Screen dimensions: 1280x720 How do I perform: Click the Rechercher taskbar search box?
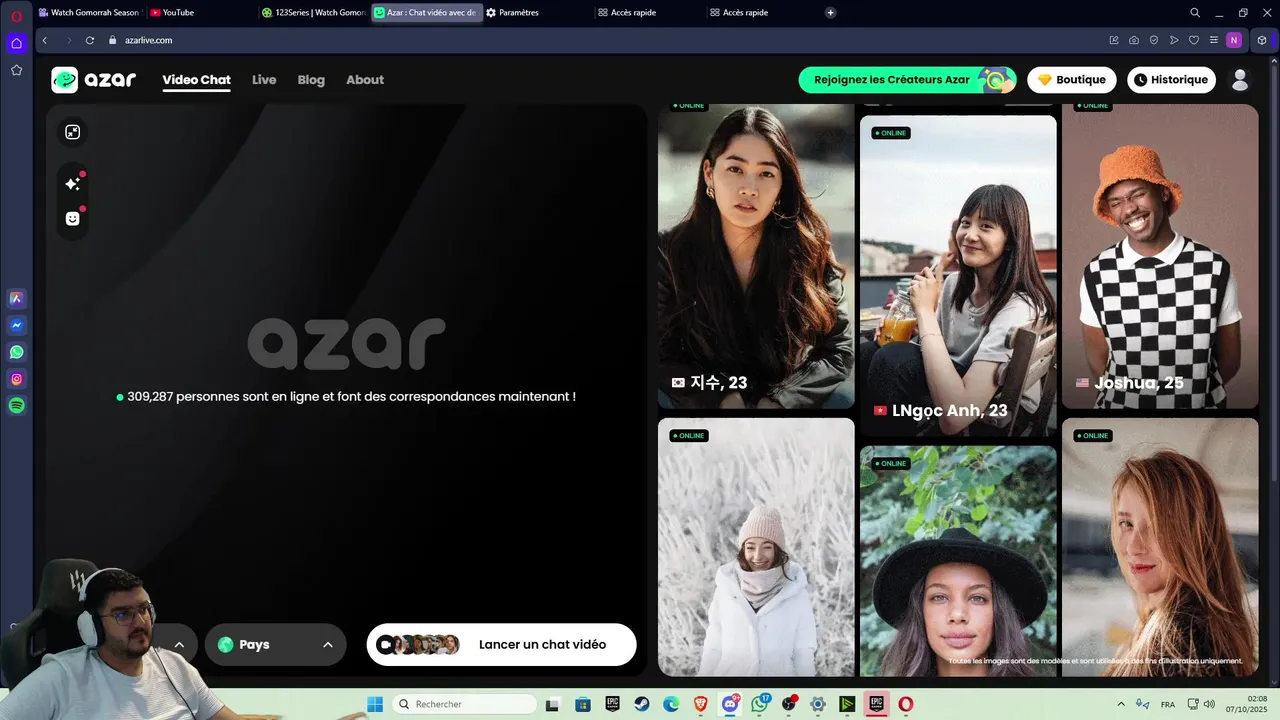coord(464,704)
